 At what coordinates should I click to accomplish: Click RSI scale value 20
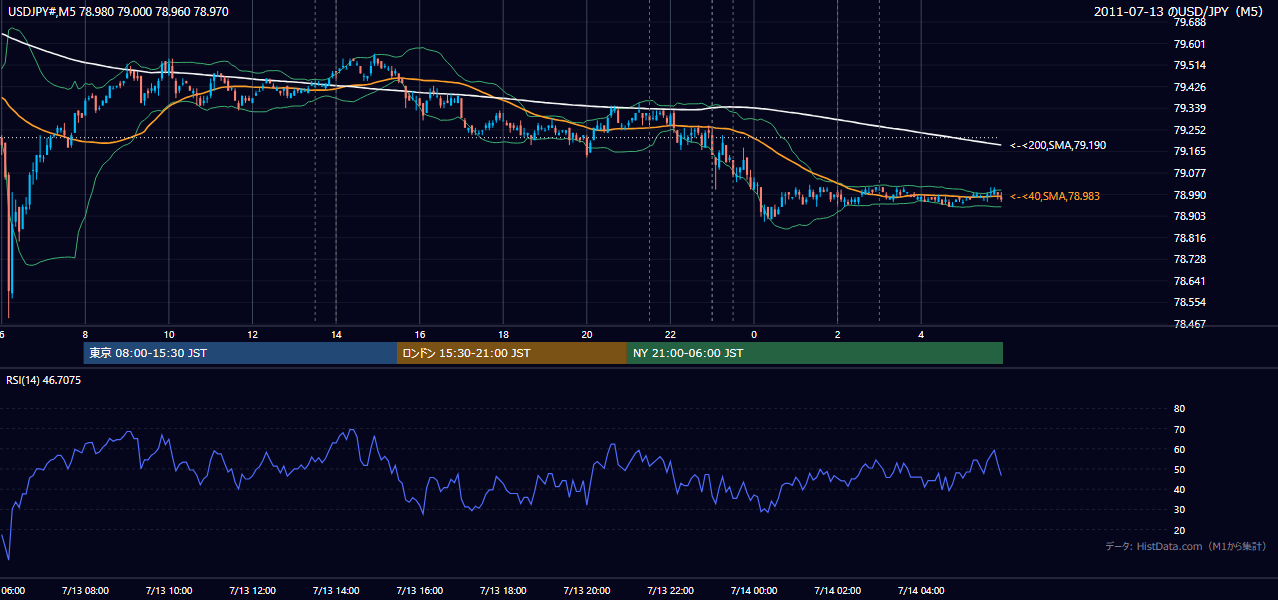tap(1179, 530)
